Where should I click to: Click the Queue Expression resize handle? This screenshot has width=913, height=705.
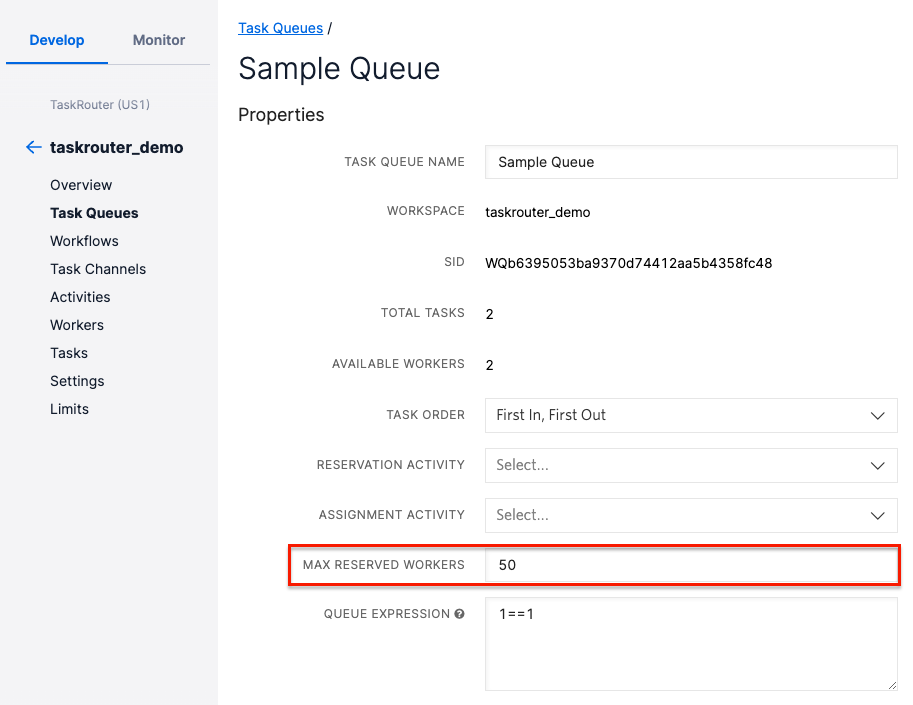tap(892, 685)
